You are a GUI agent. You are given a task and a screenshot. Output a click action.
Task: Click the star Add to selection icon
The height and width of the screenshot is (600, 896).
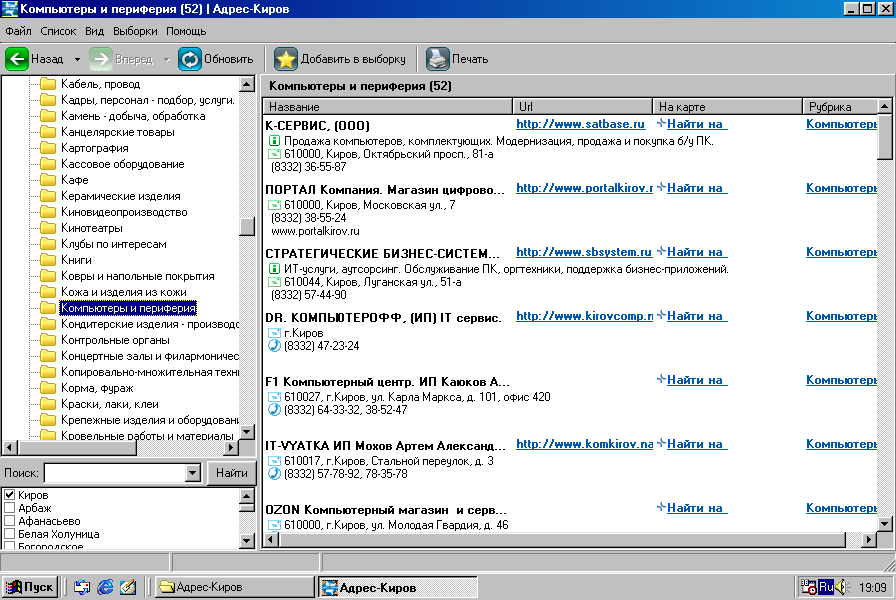click(x=286, y=59)
